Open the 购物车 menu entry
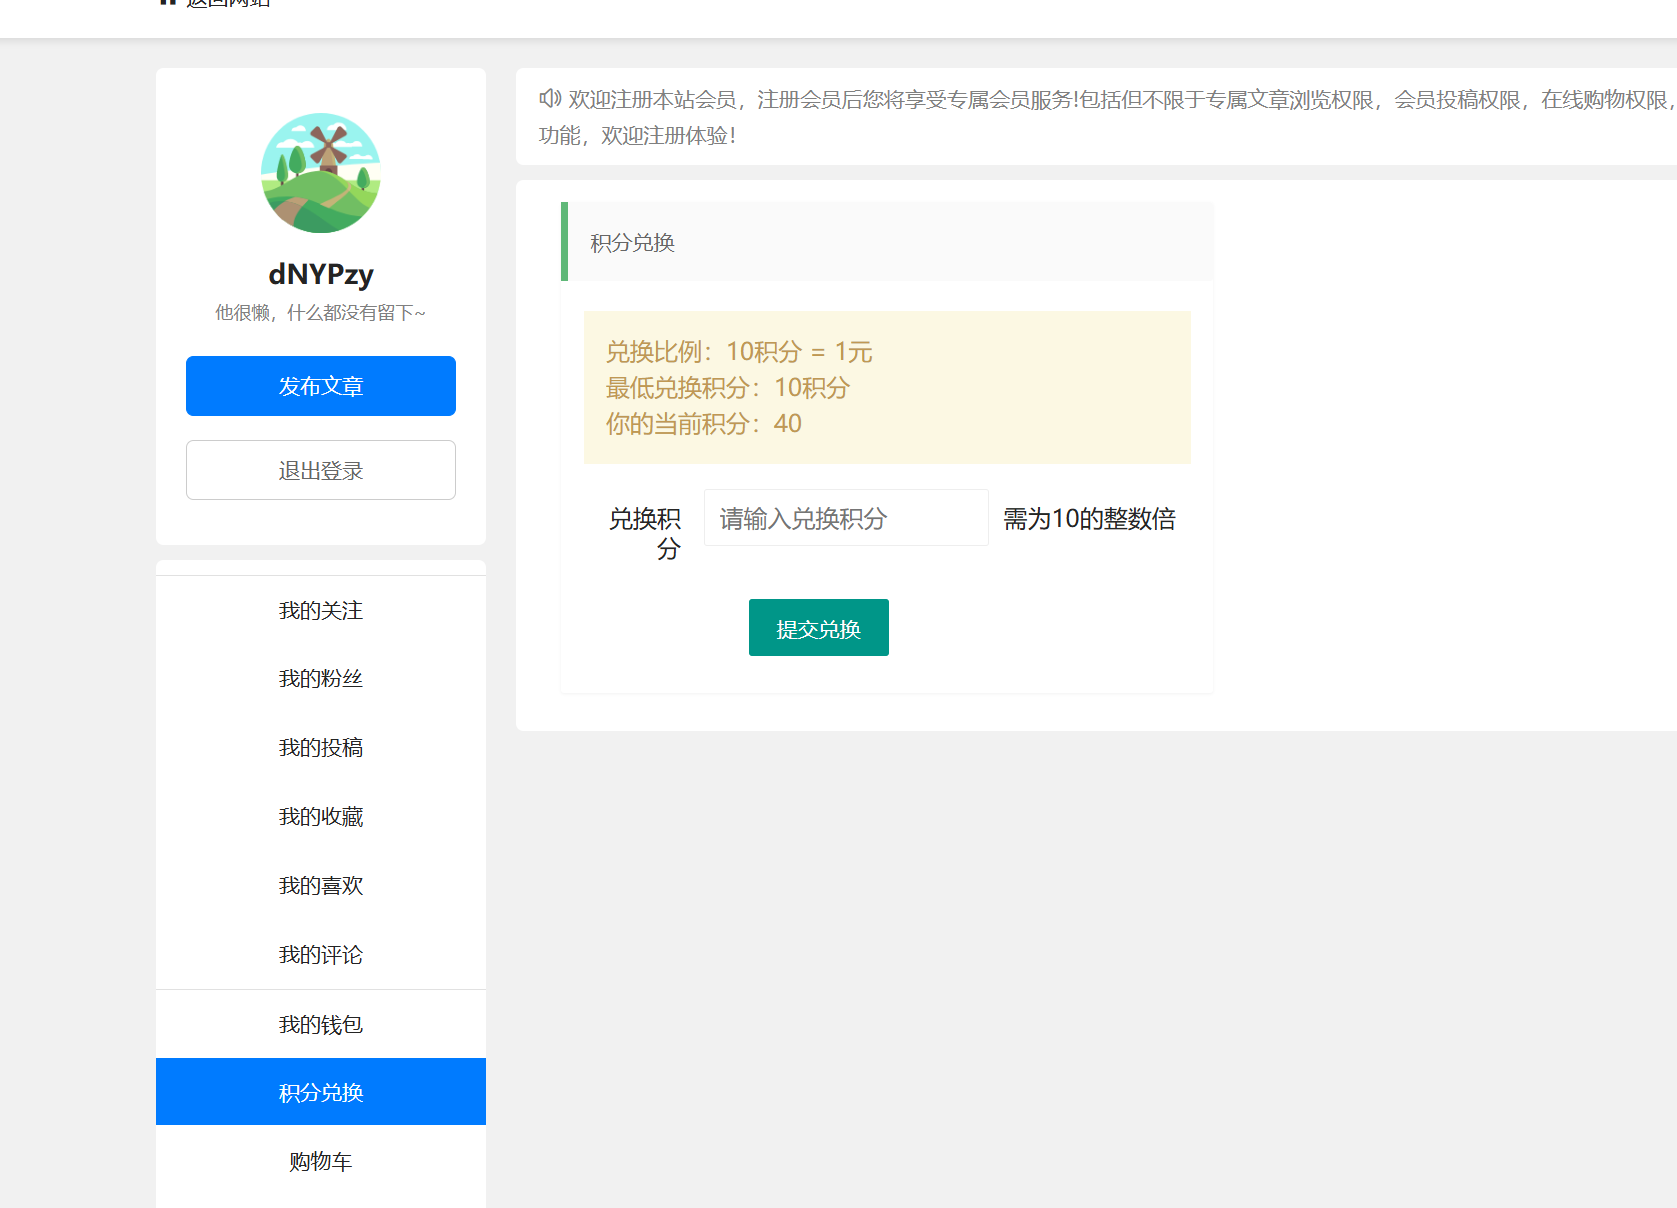 click(x=320, y=1161)
